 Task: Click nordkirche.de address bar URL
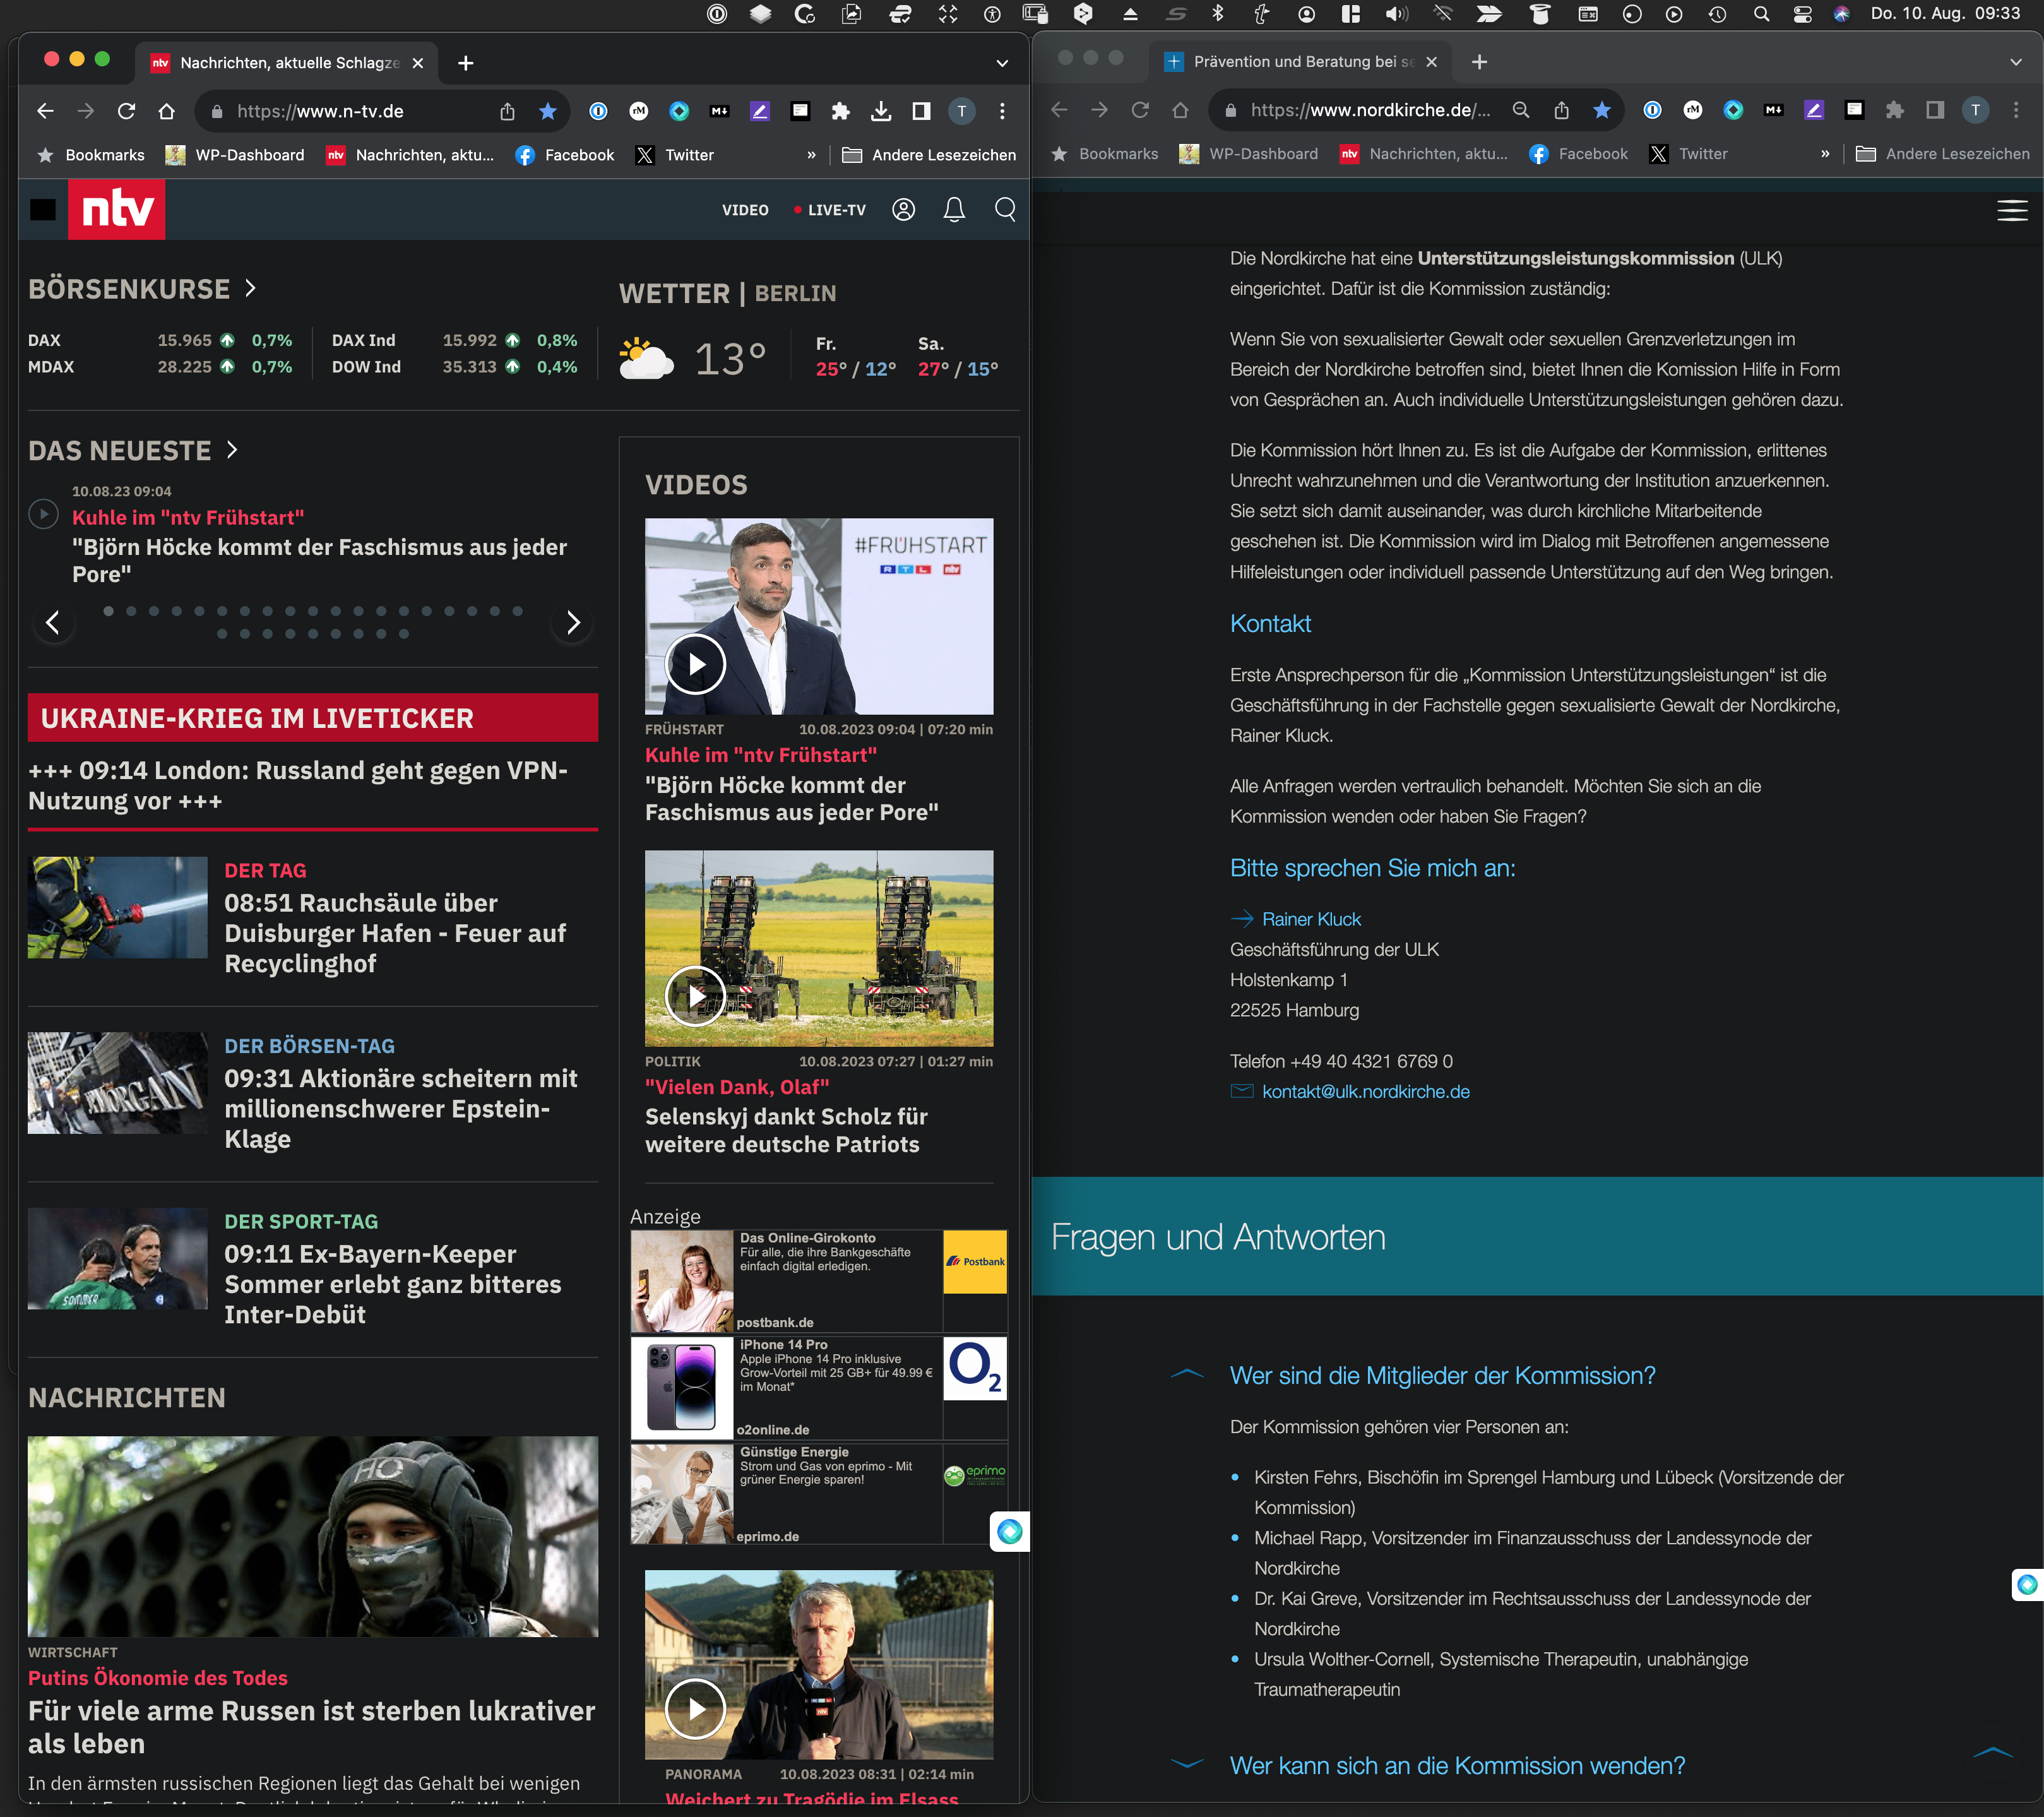[1370, 110]
